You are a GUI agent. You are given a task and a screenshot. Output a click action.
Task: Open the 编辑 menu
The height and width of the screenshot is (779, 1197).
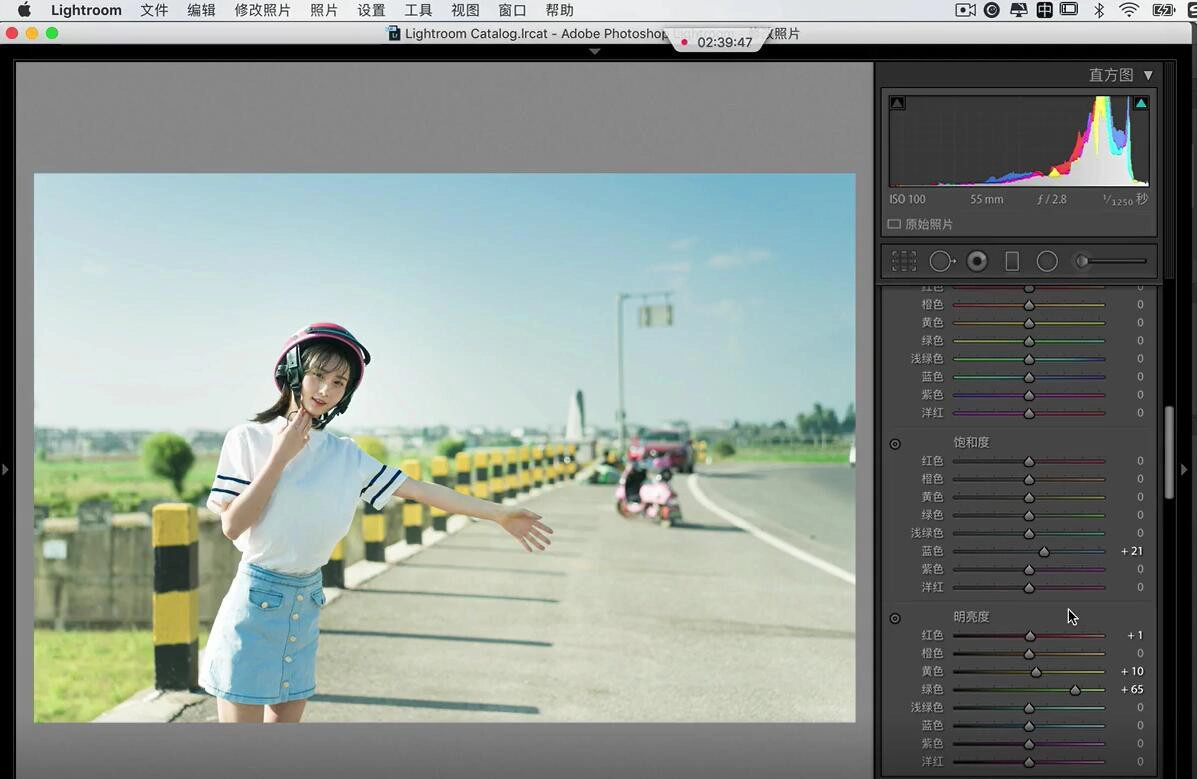coord(202,10)
